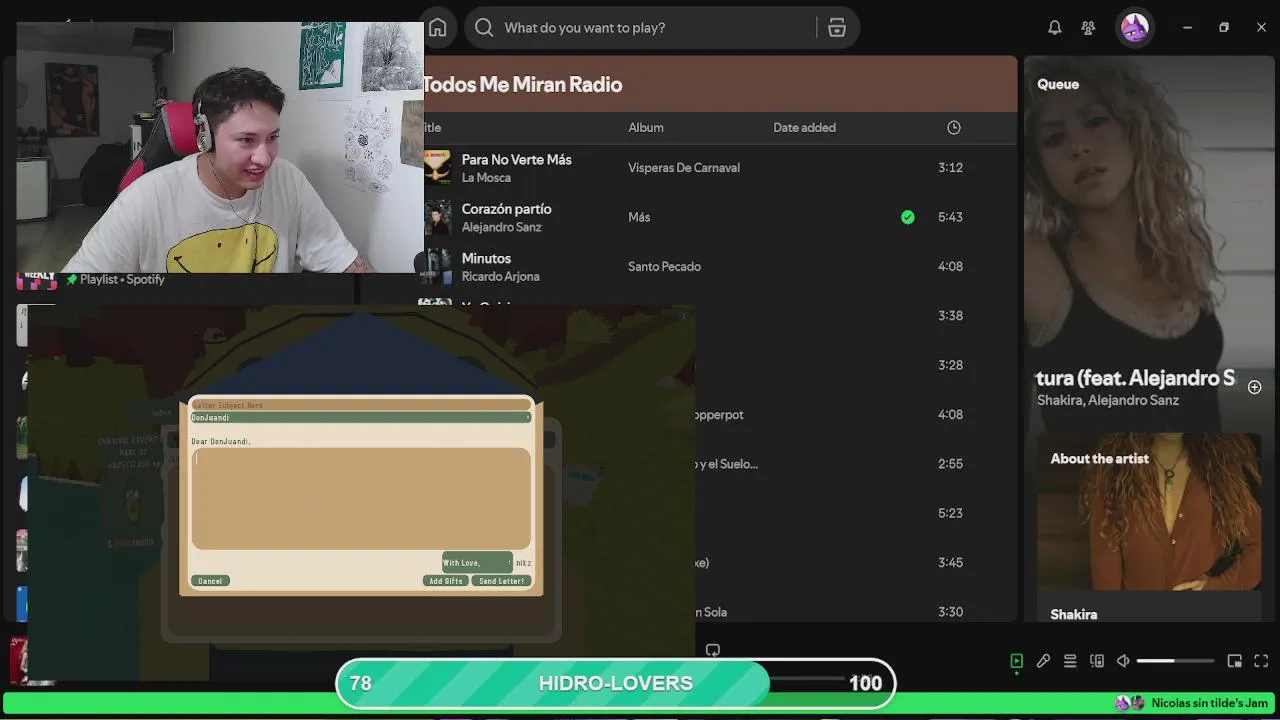Open the Lyrics microphone icon
Viewport: 1280px width, 720px height.
[1043, 661]
